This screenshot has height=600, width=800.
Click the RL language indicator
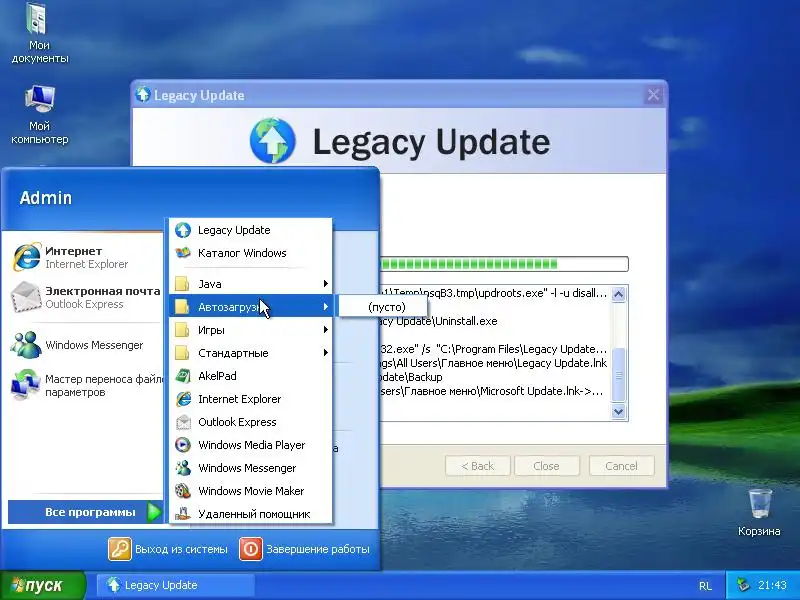(x=705, y=586)
